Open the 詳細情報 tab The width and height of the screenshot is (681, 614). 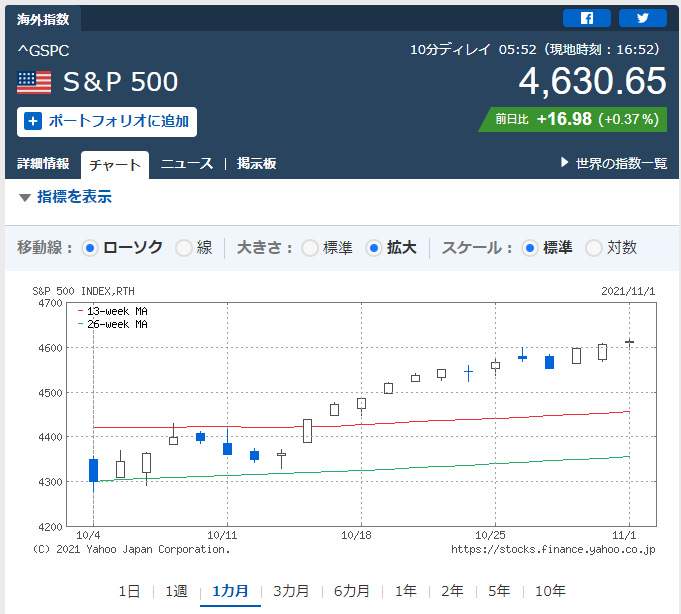click(x=43, y=164)
